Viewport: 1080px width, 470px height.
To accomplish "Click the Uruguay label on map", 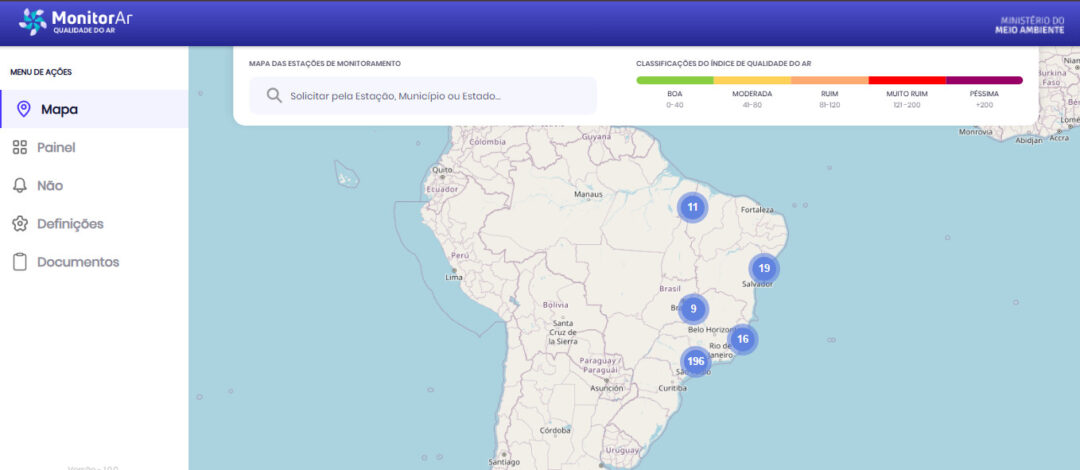I will (x=622, y=450).
